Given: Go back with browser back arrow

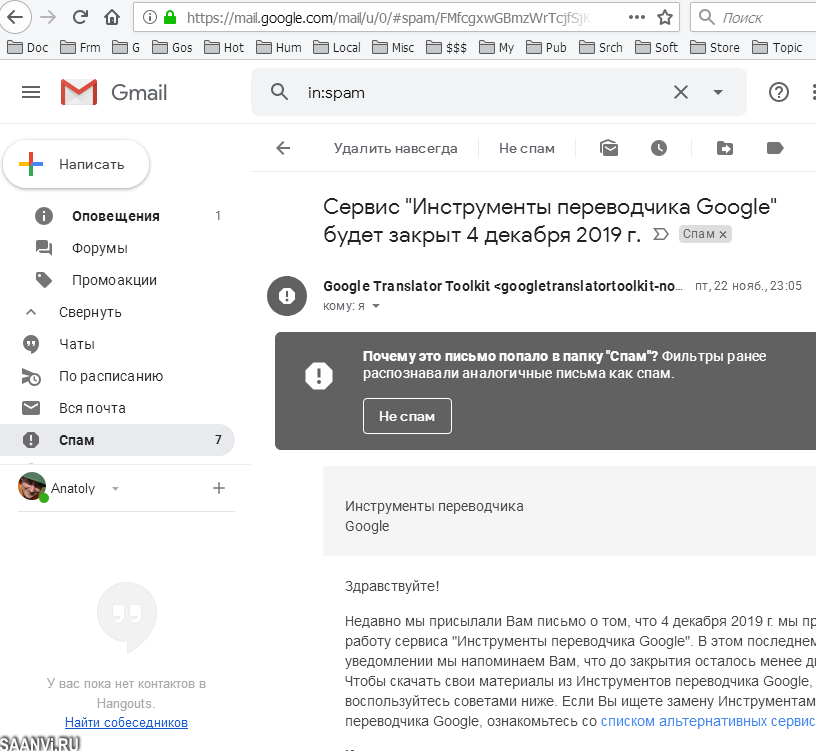Looking at the screenshot, I should click(x=15, y=17).
